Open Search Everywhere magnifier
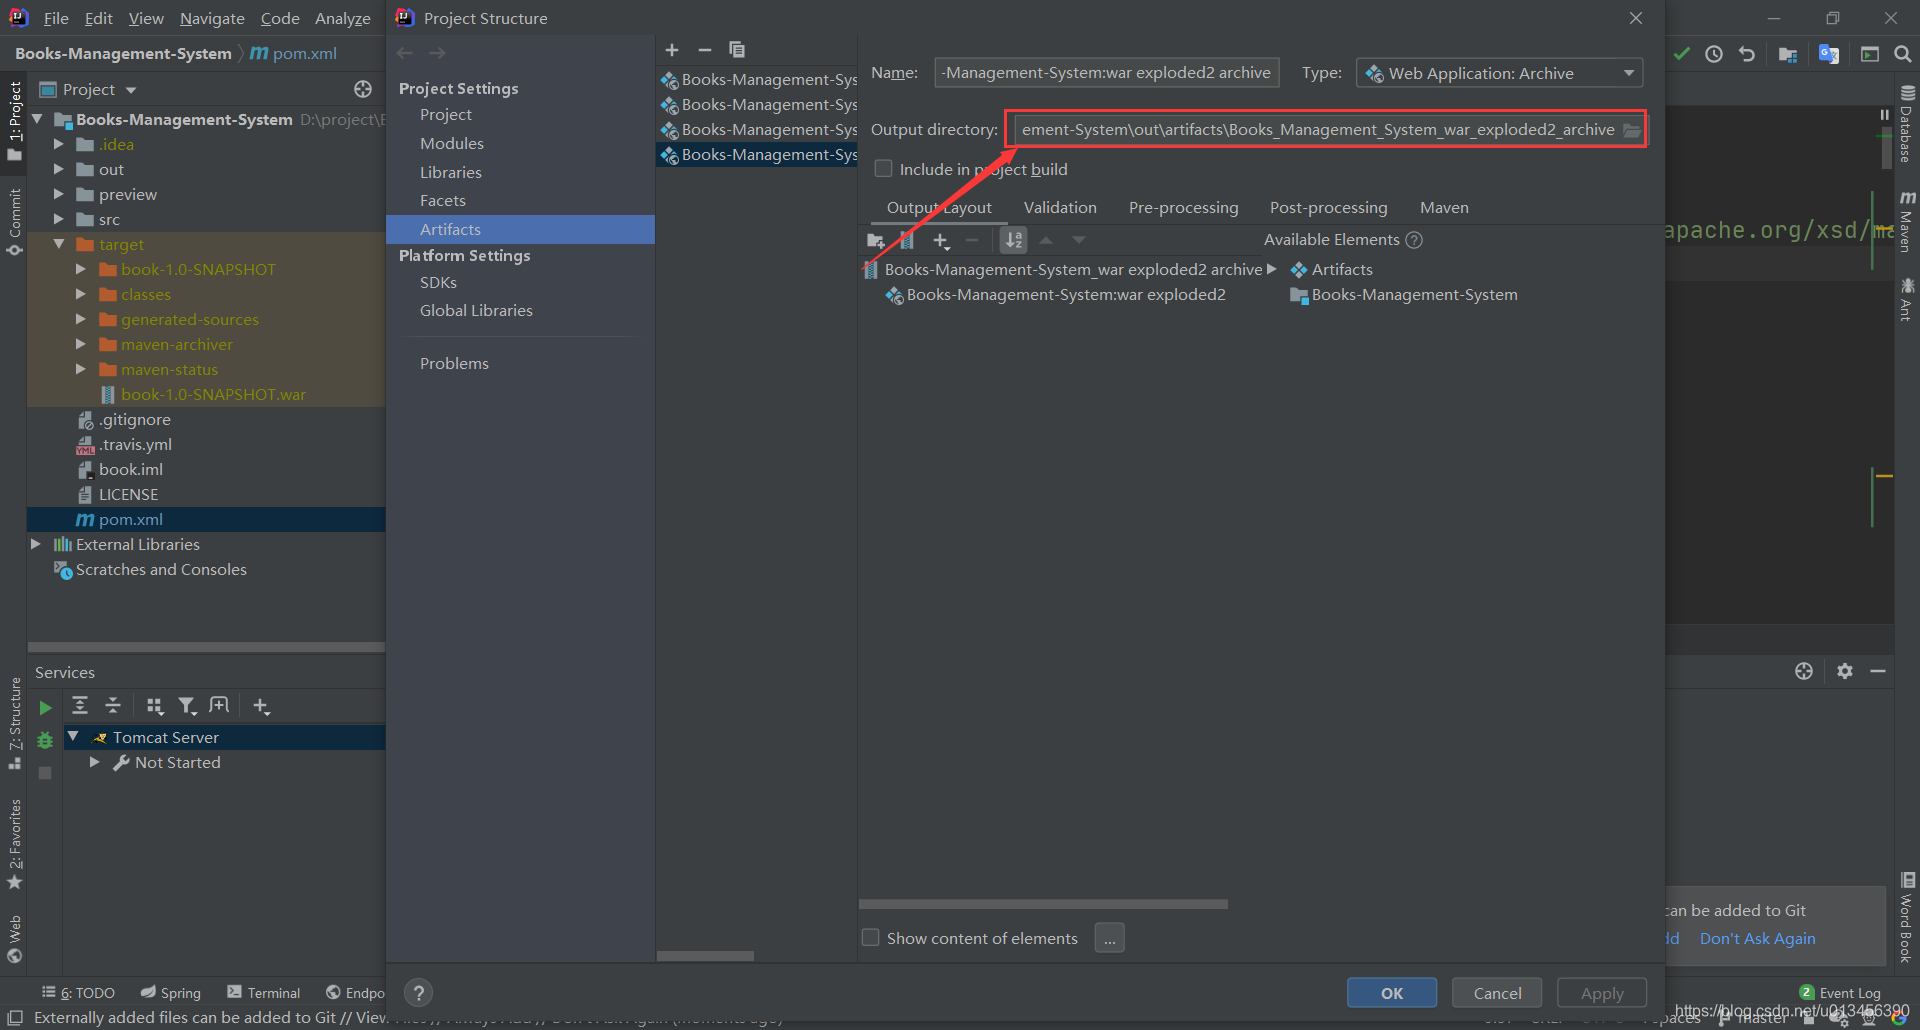The width and height of the screenshot is (1920, 1030). click(x=1903, y=54)
